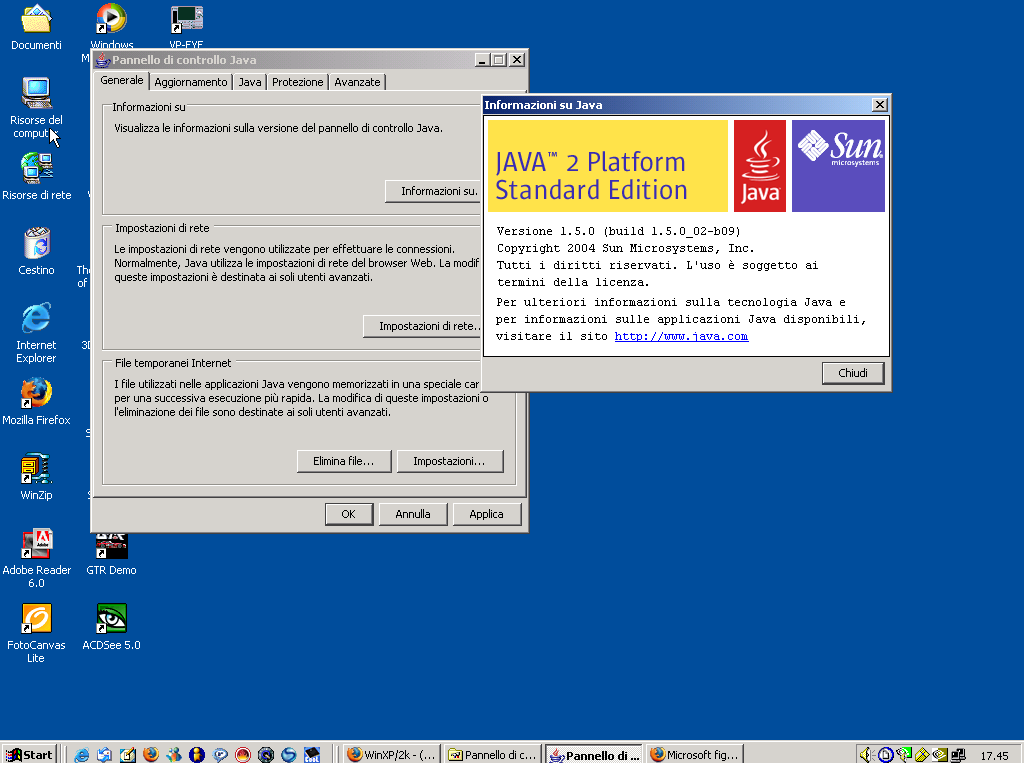Select the GTR Demo desktop shortcut
Viewport: 1024px width, 763px height.
coord(112,555)
